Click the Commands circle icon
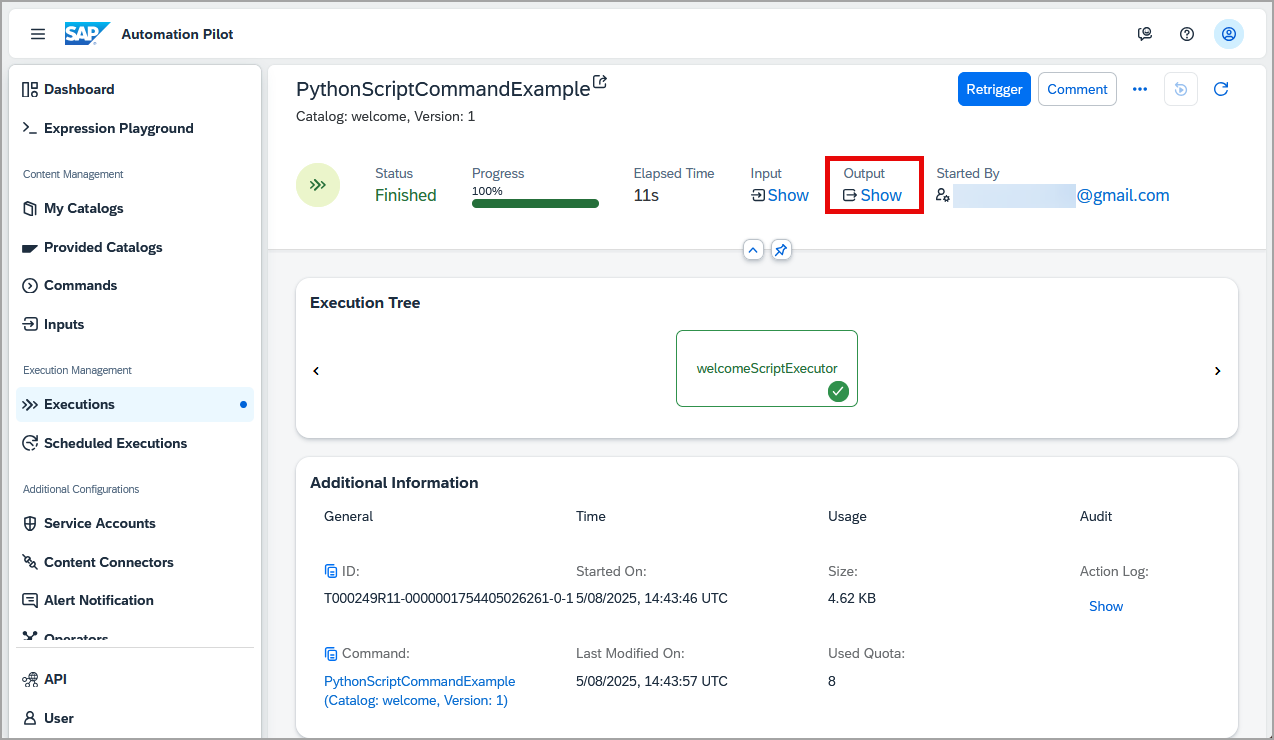 [30, 285]
